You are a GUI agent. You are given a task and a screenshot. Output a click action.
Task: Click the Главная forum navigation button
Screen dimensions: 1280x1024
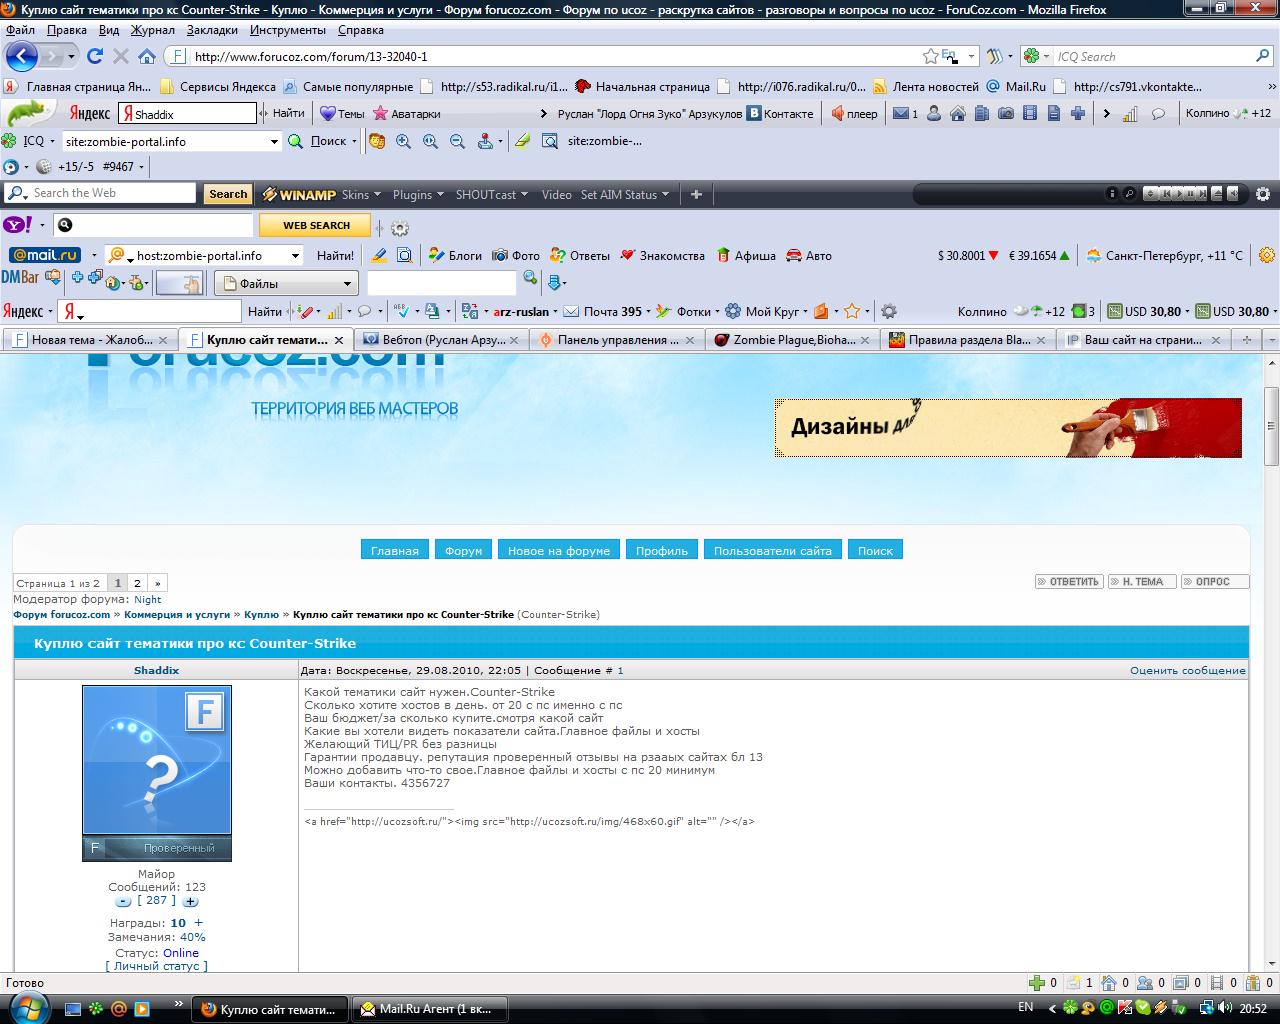(395, 550)
